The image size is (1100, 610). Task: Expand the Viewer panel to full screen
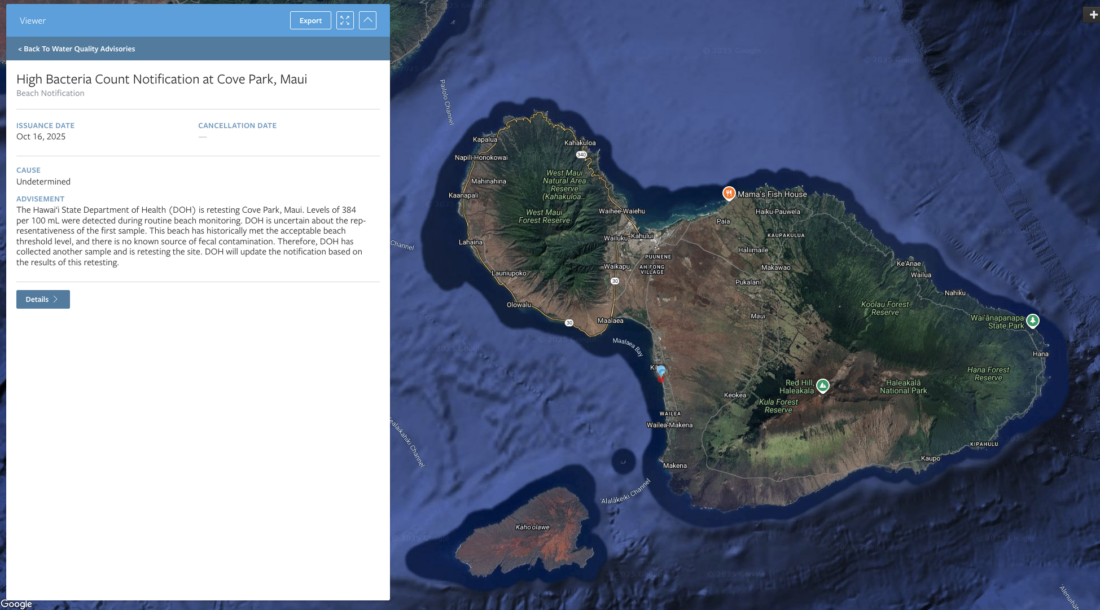click(344, 20)
